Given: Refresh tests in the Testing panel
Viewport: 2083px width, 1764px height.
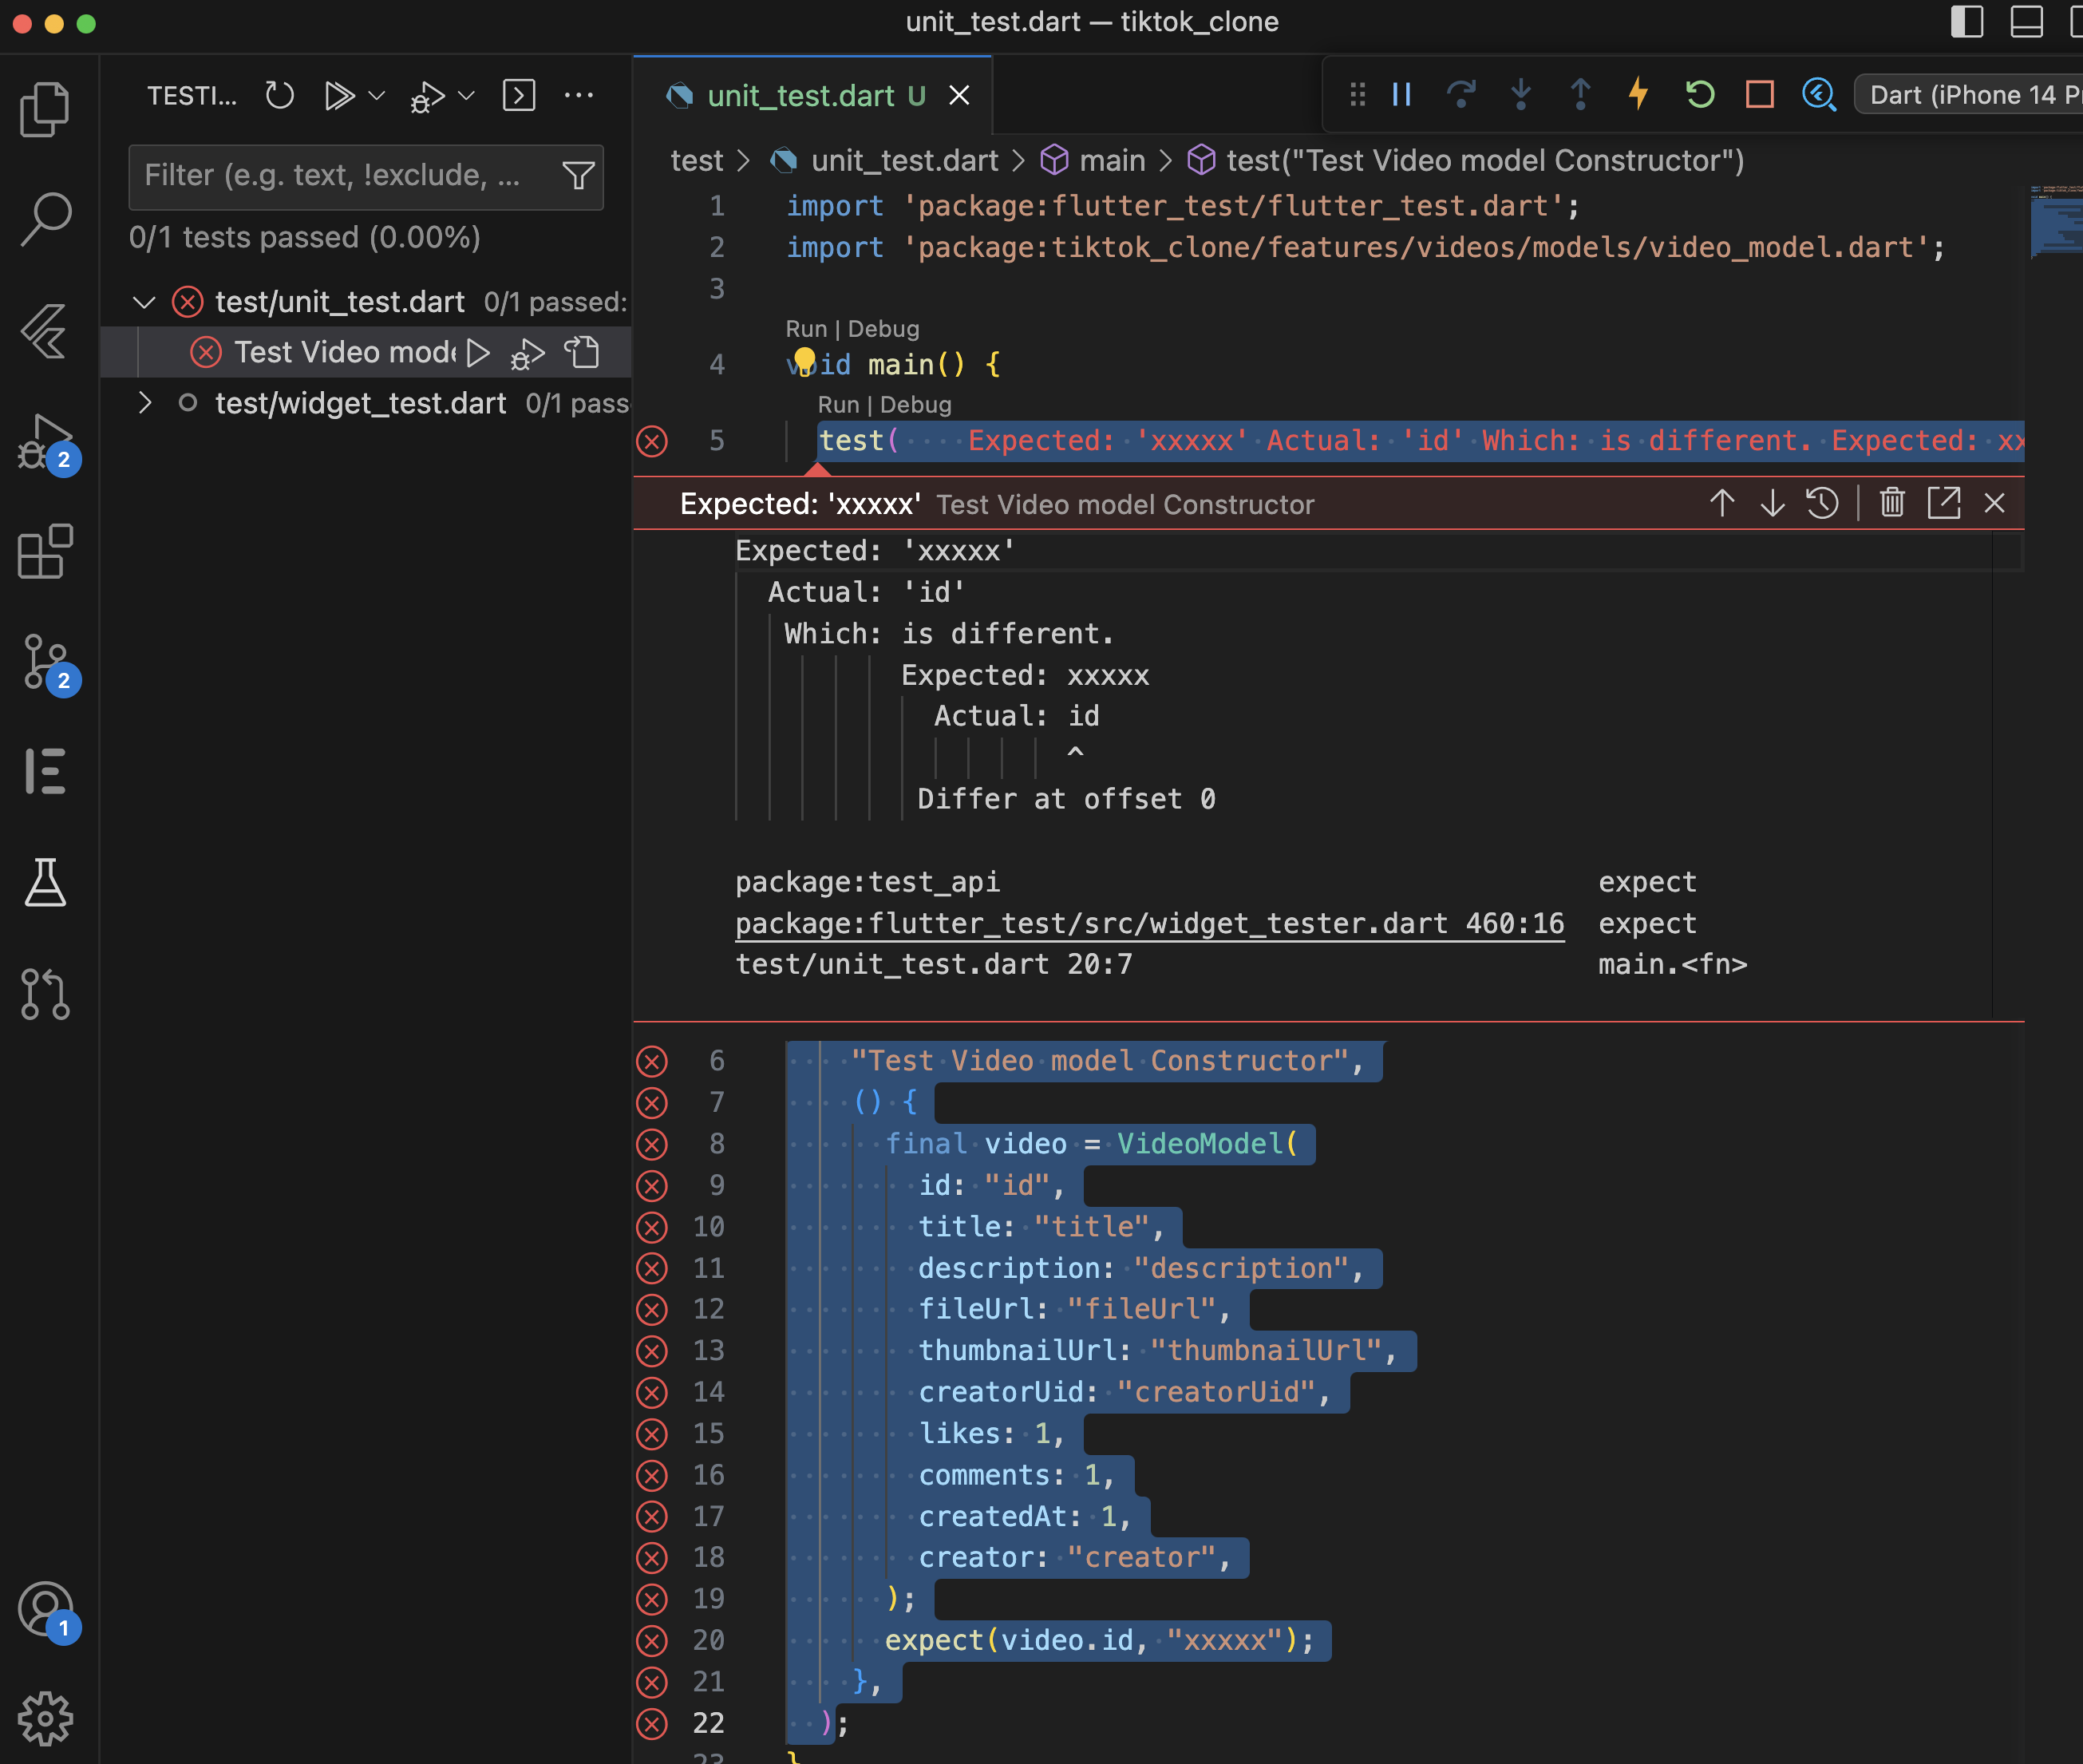Looking at the screenshot, I should coord(280,96).
